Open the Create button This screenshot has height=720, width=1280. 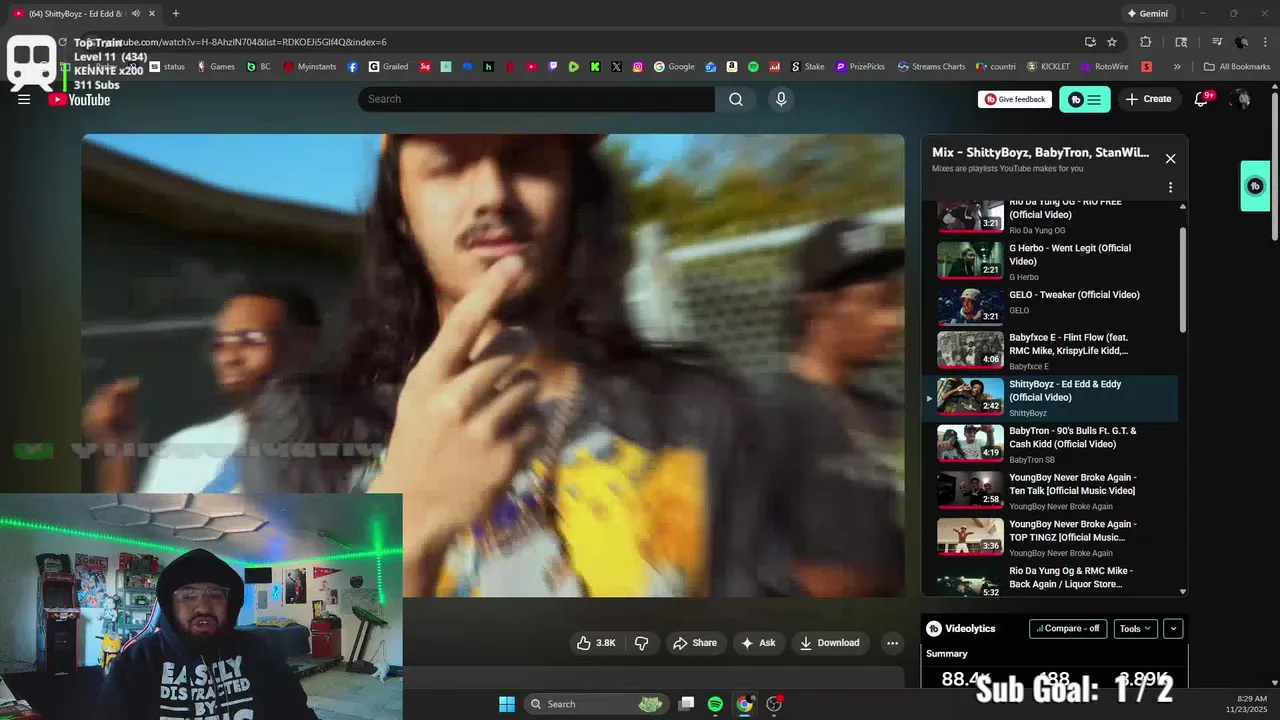coord(1148,99)
